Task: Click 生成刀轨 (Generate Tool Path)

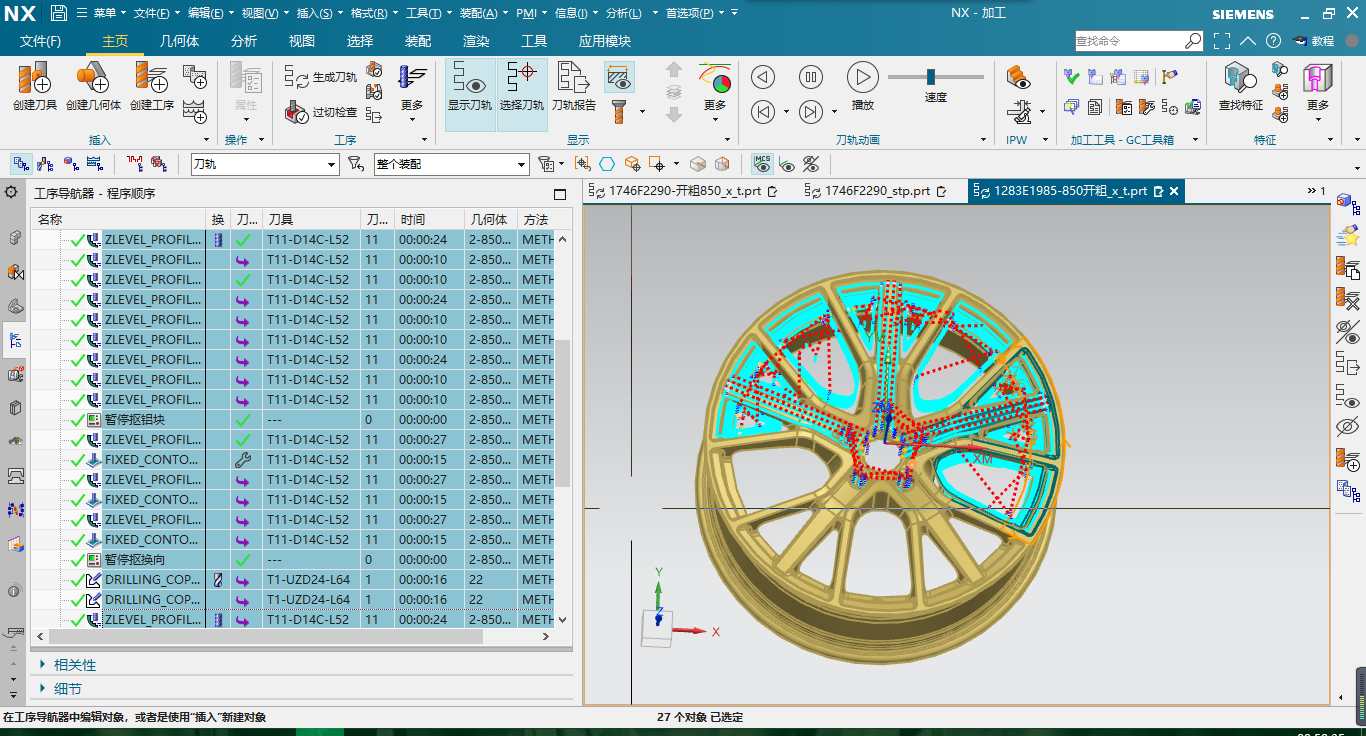Action: tap(320, 77)
